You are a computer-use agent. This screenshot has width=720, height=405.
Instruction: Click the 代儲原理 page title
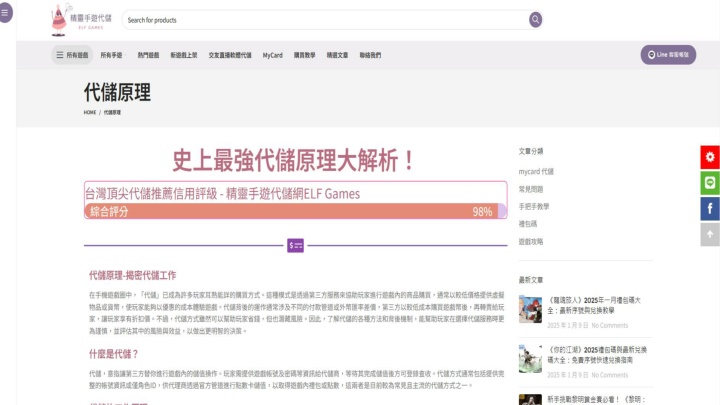[x=117, y=92]
